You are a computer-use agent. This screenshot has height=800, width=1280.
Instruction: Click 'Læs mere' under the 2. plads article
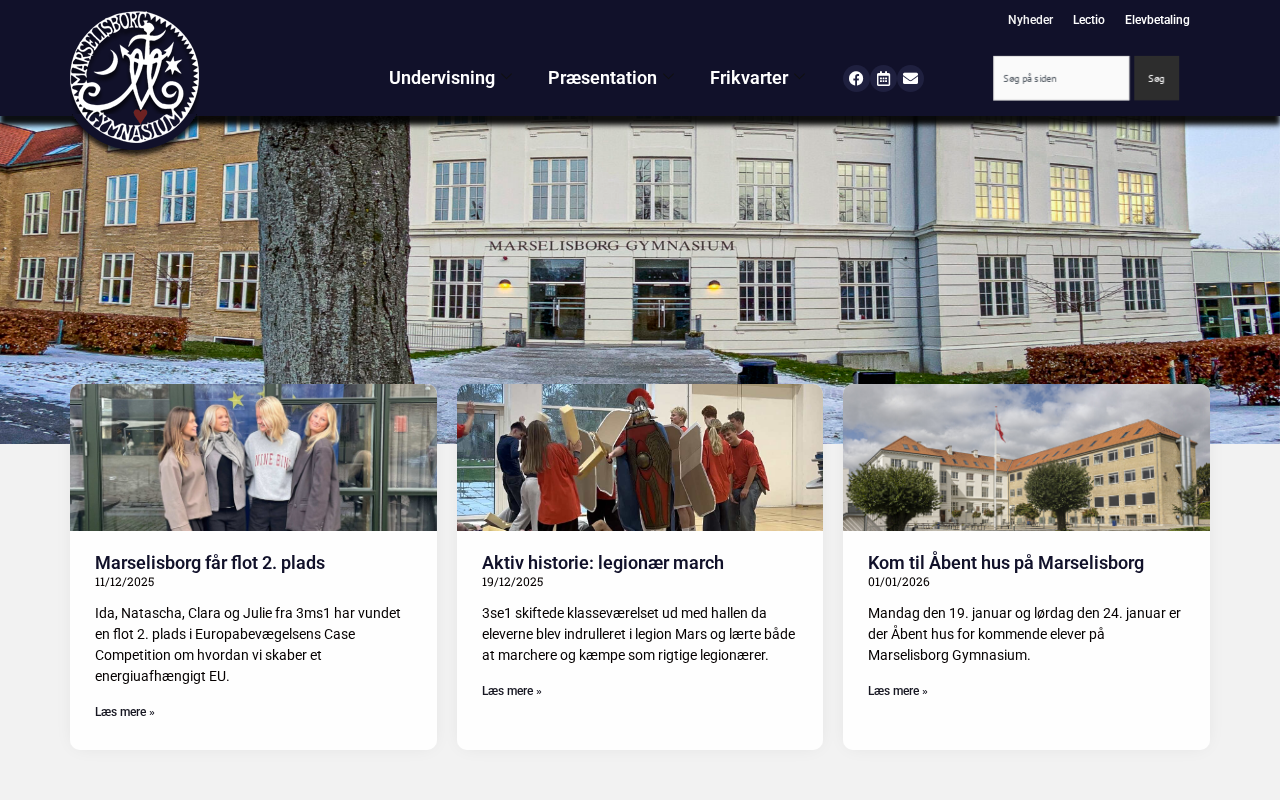coord(125,712)
